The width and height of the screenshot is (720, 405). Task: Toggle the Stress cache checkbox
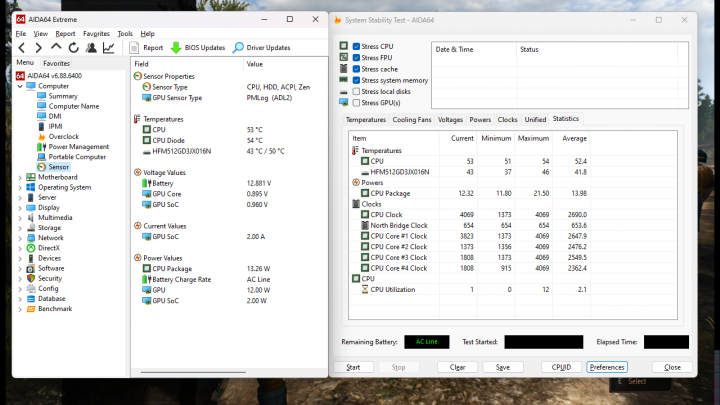pos(356,69)
